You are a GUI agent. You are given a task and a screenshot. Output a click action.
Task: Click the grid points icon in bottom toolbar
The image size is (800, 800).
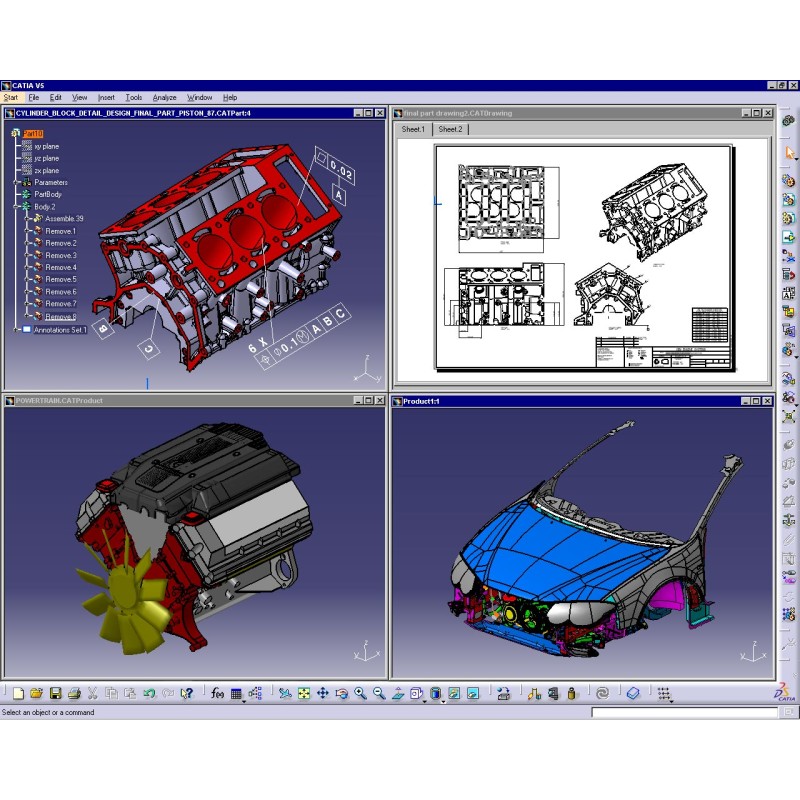coord(663,693)
